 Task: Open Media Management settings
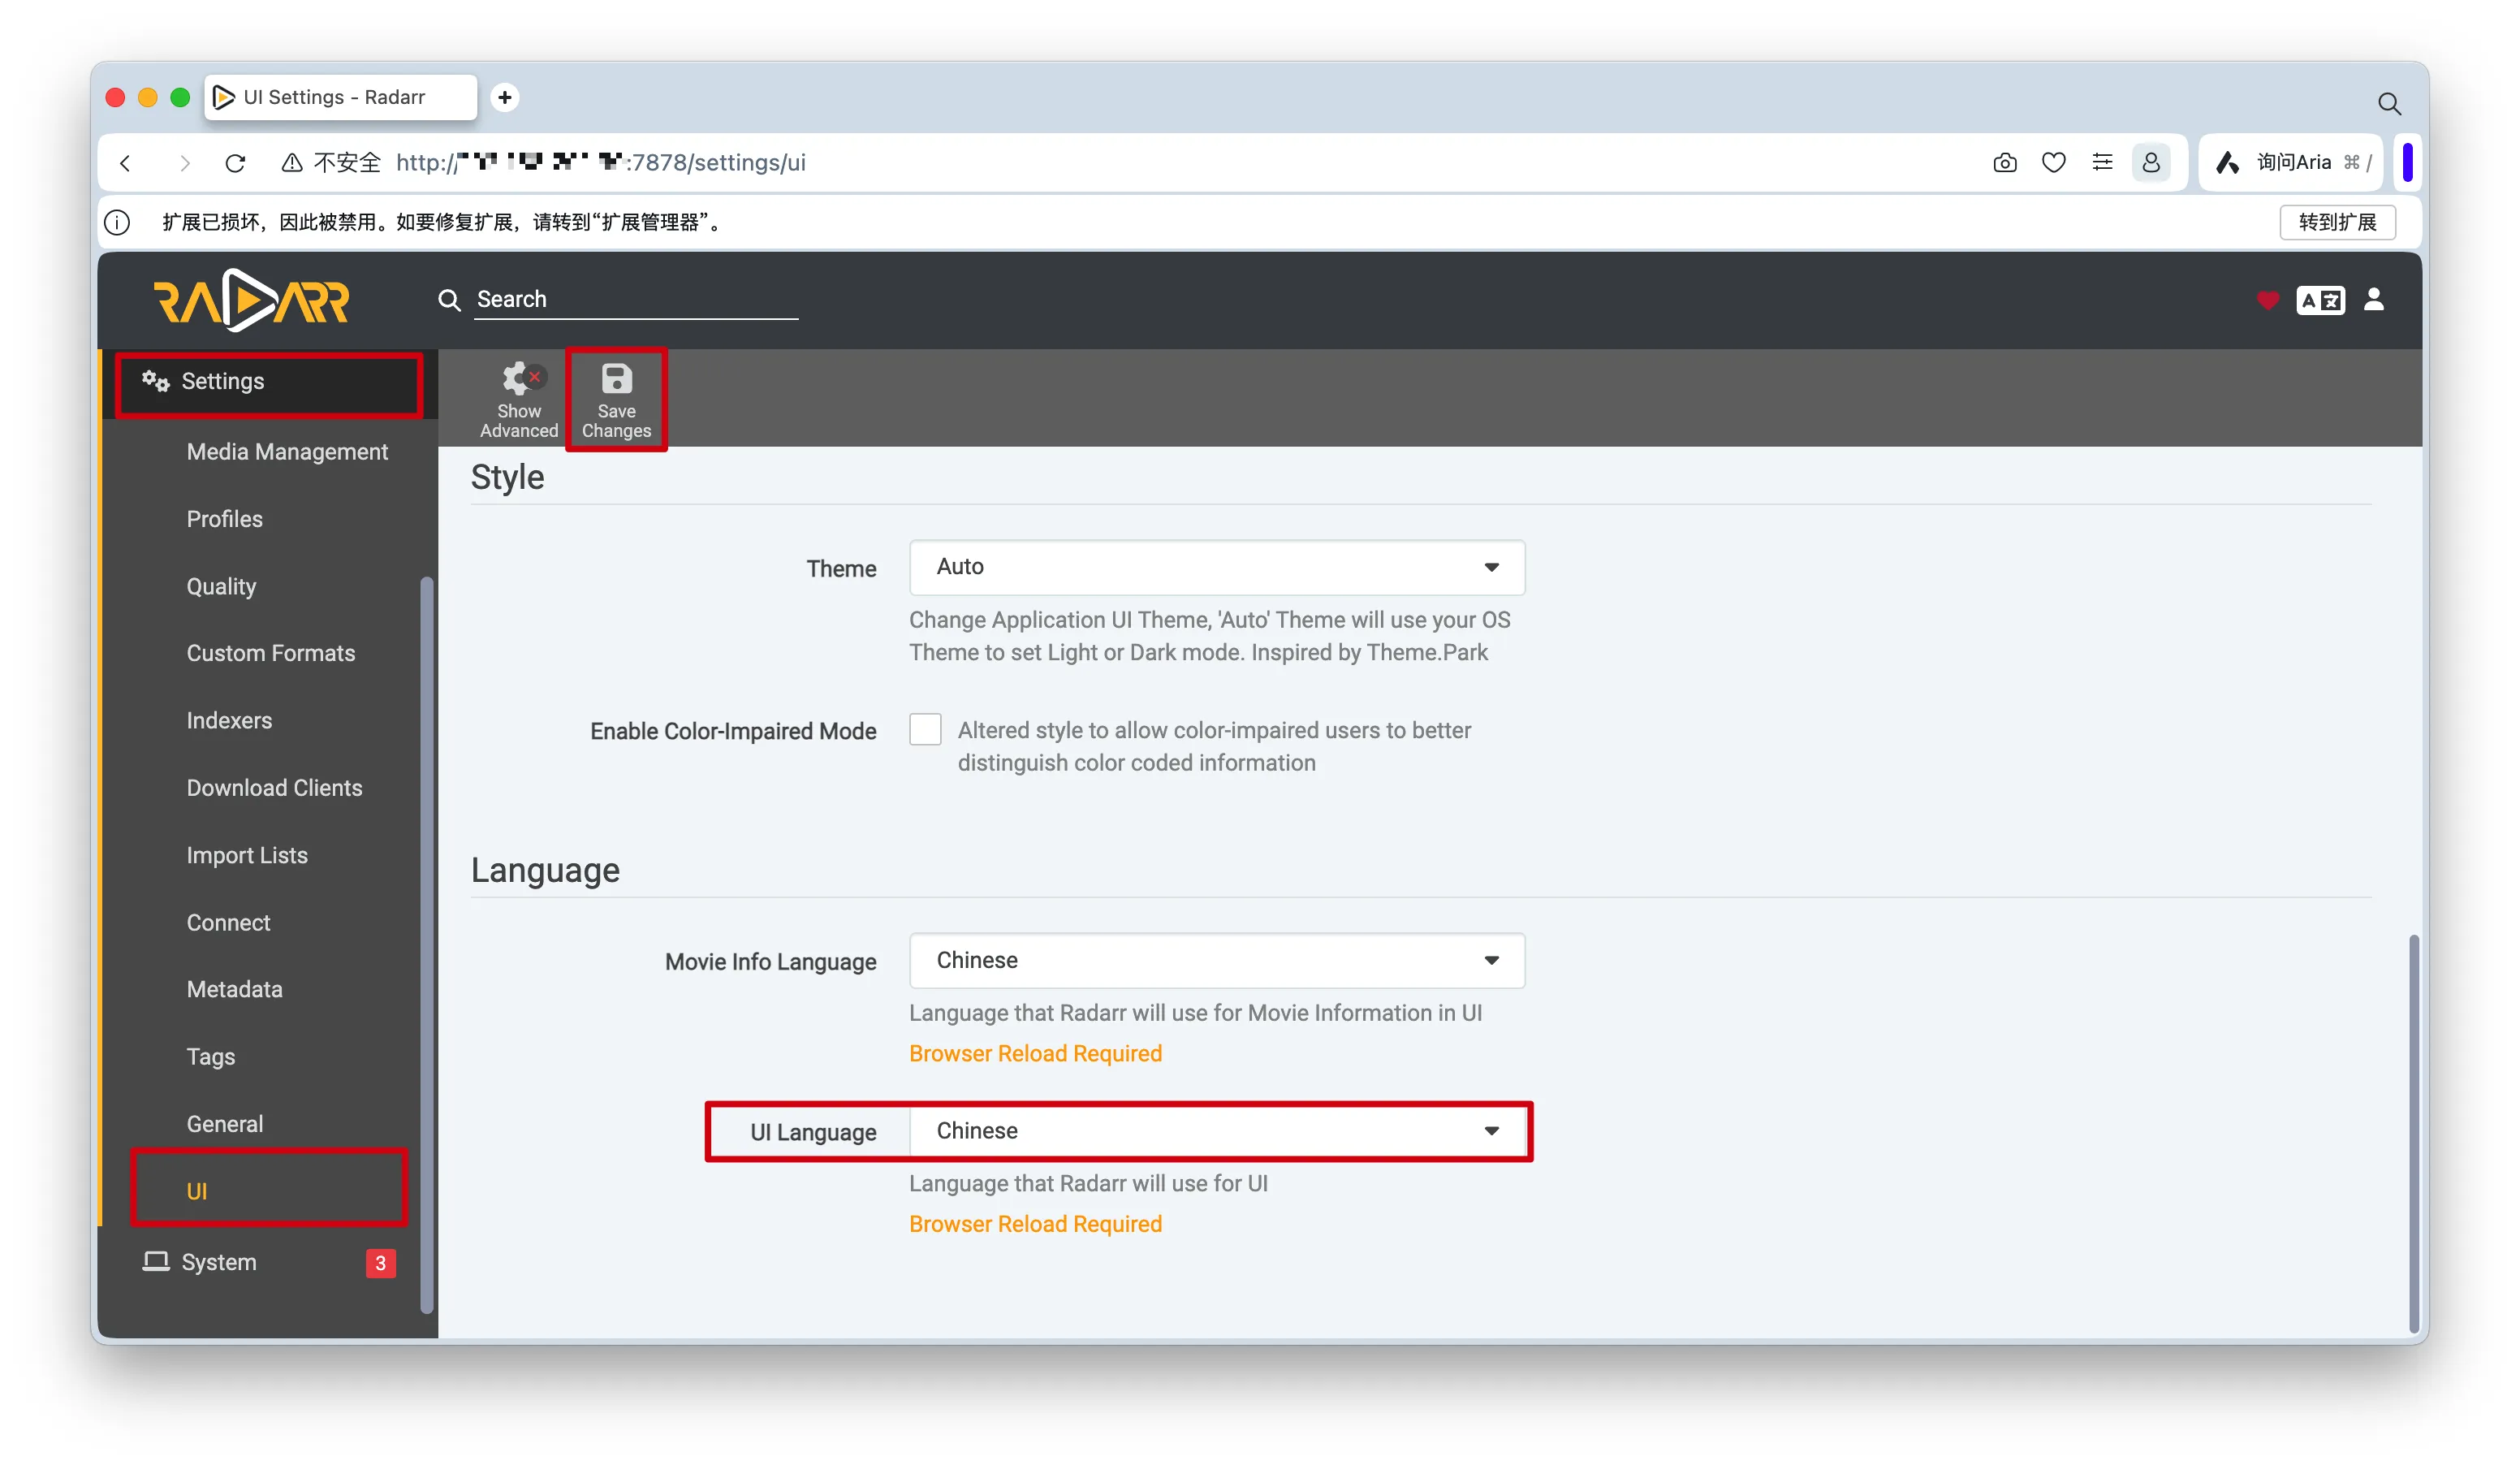pyautogui.click(x=287, y=452)
